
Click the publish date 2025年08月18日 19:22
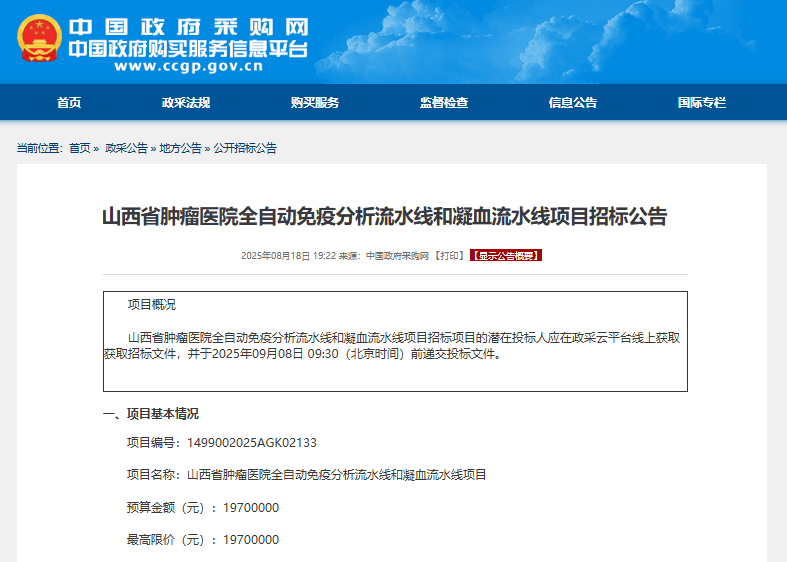click(288, 255)
